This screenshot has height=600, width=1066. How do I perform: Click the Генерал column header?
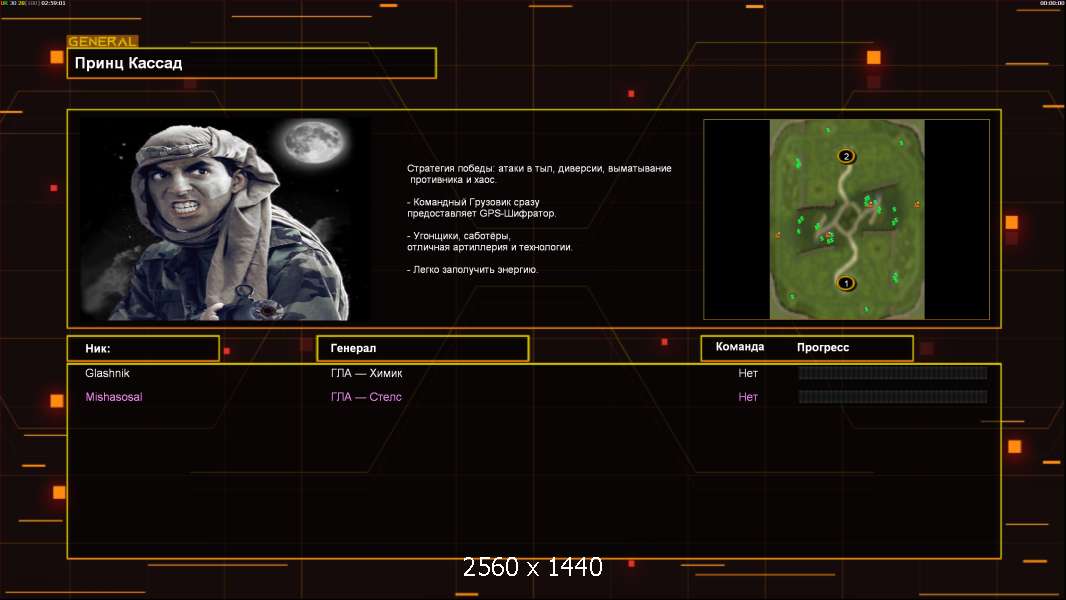[423, 349]
